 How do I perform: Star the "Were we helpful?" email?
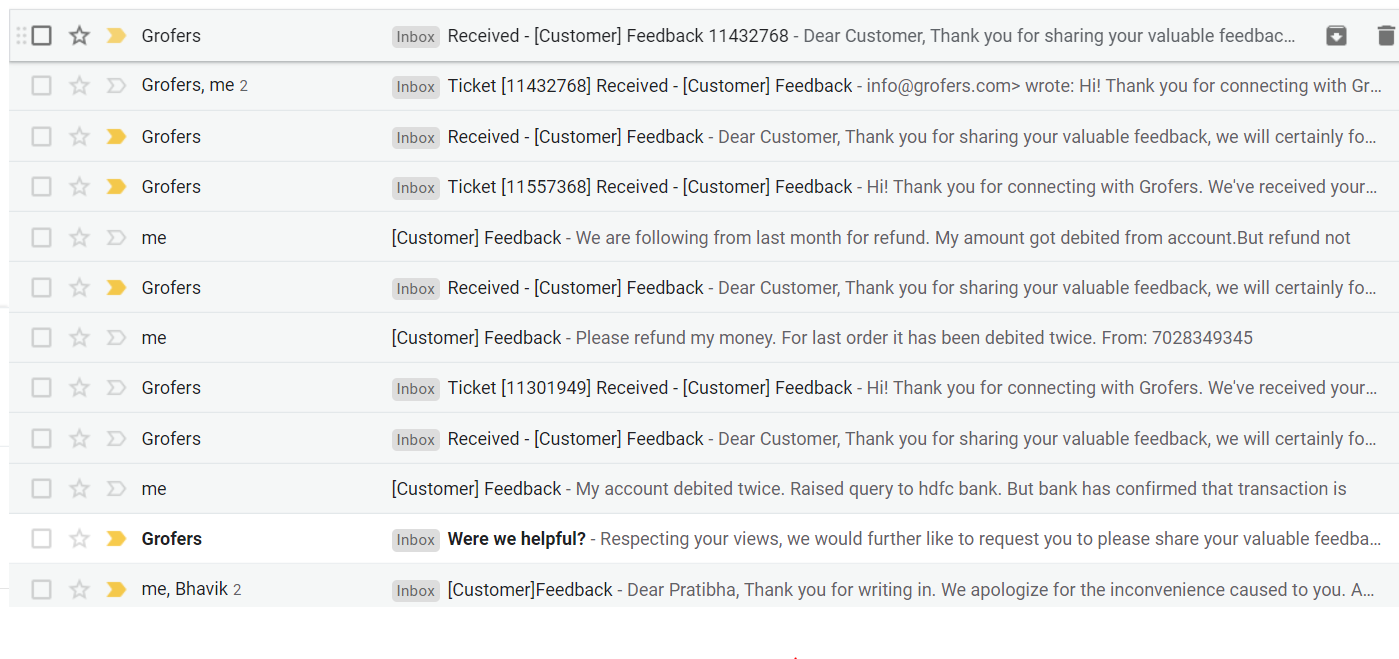80,539
